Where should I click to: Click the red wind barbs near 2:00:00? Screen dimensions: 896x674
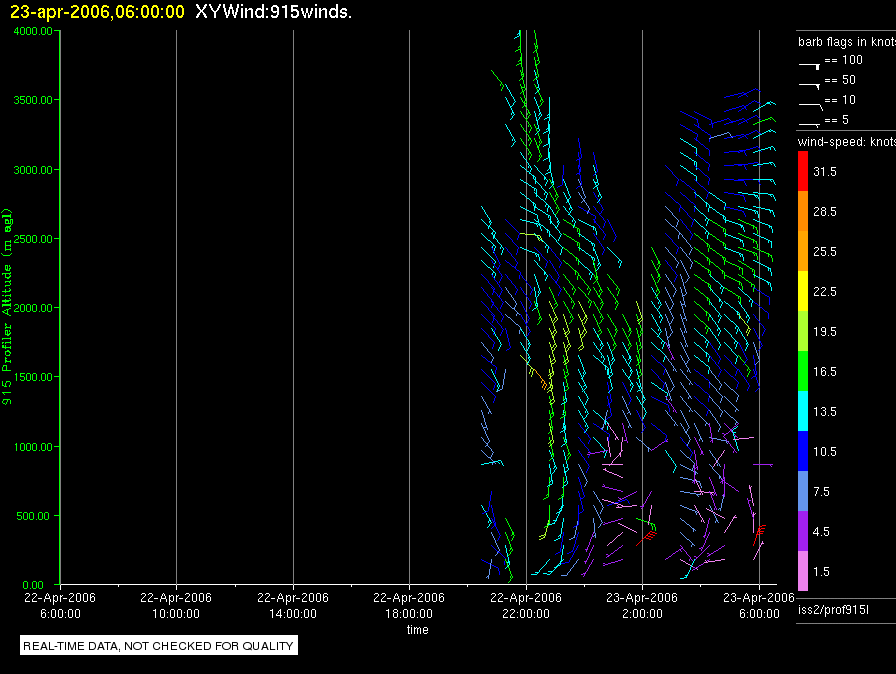click(x=651, y=533)
